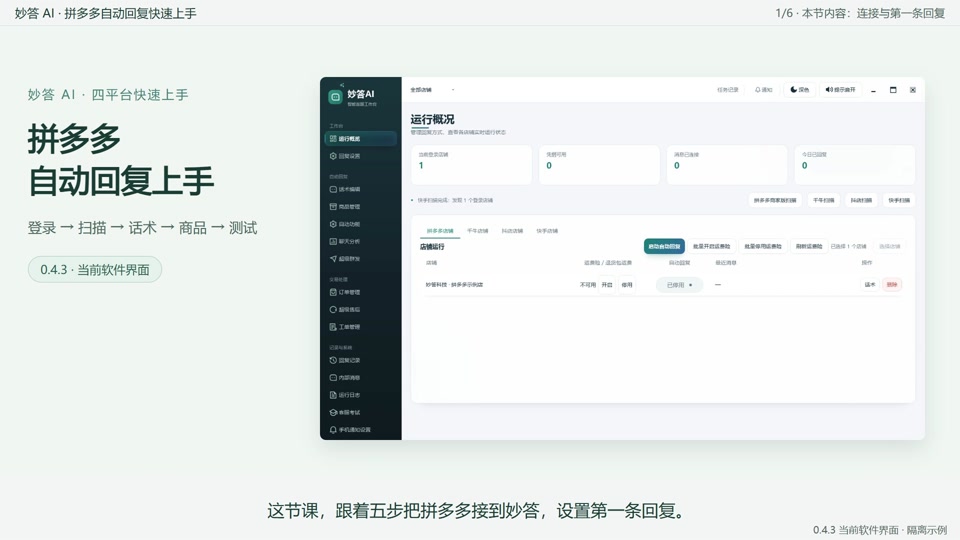960x540 pixels.
Task: Maximize the 妙答AI window
Action: (893, 90)
